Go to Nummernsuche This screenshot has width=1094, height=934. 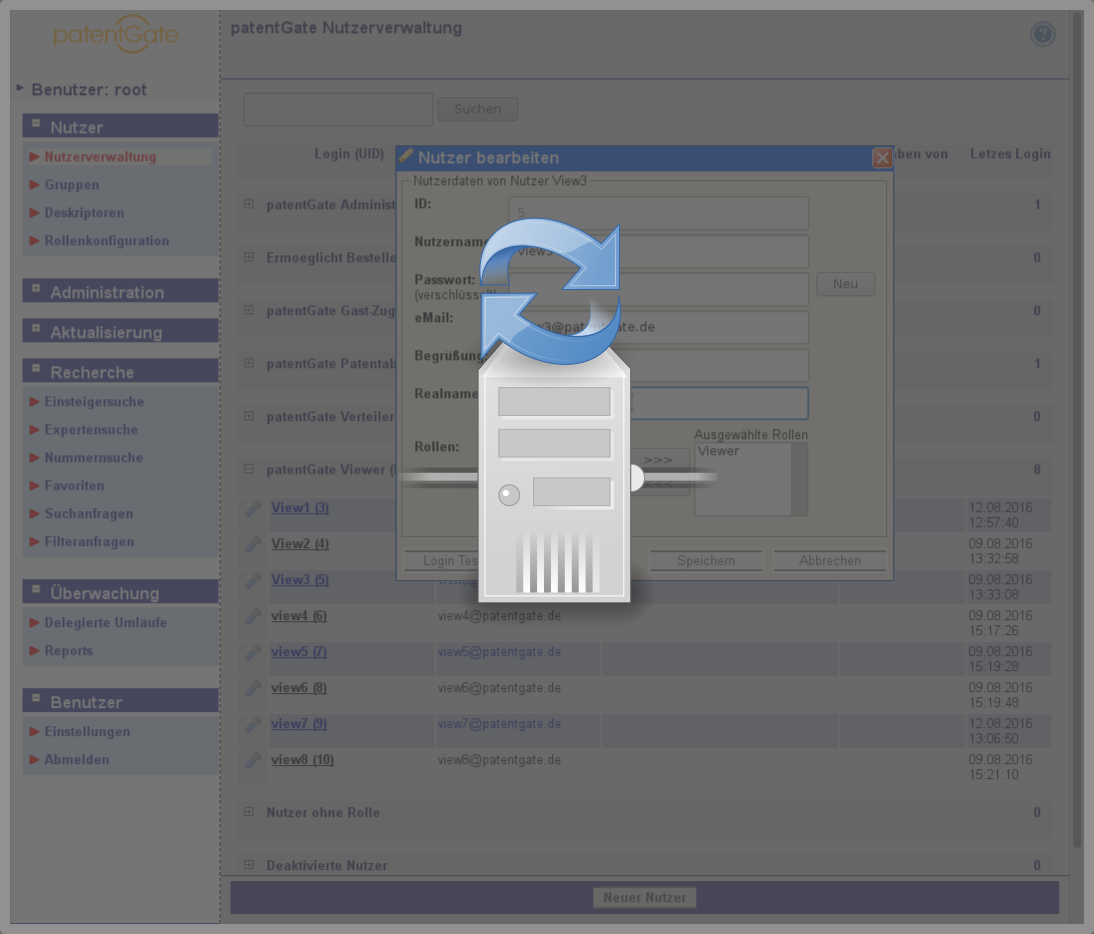coord(93,458)
